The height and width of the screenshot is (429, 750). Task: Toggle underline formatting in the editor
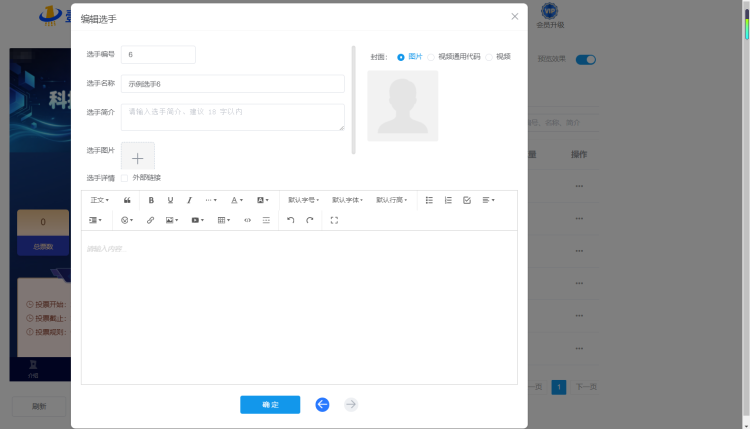[170, 200]
